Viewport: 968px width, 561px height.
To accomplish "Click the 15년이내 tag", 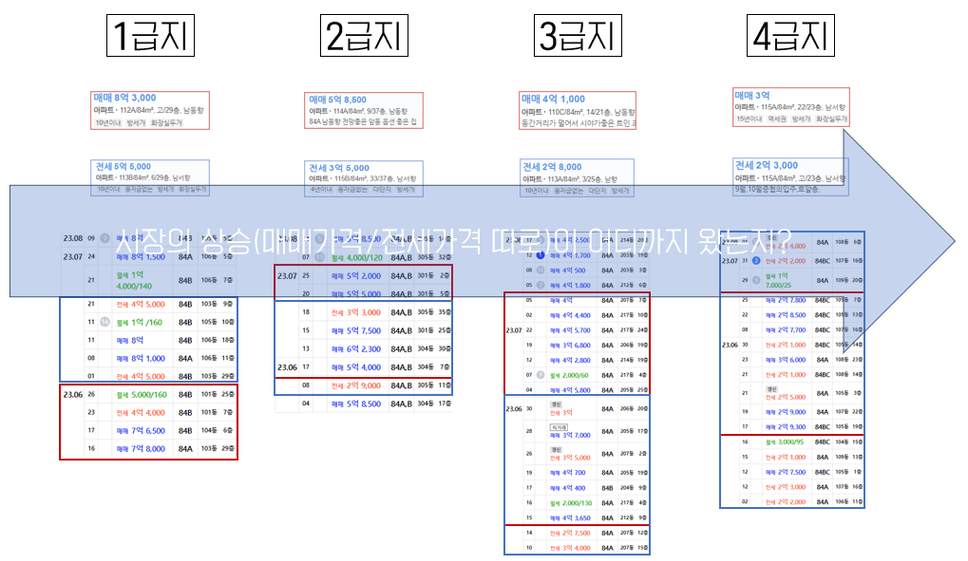I will point(749,119).
